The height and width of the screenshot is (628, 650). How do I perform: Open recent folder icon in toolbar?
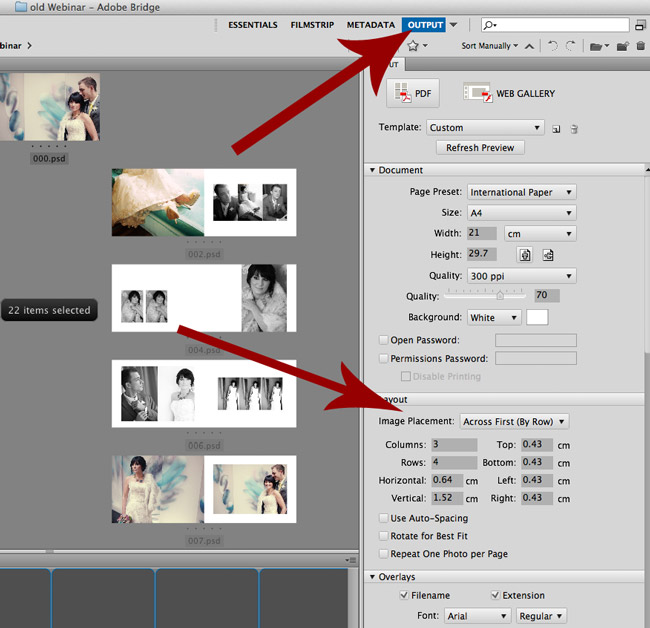[599, 46]
